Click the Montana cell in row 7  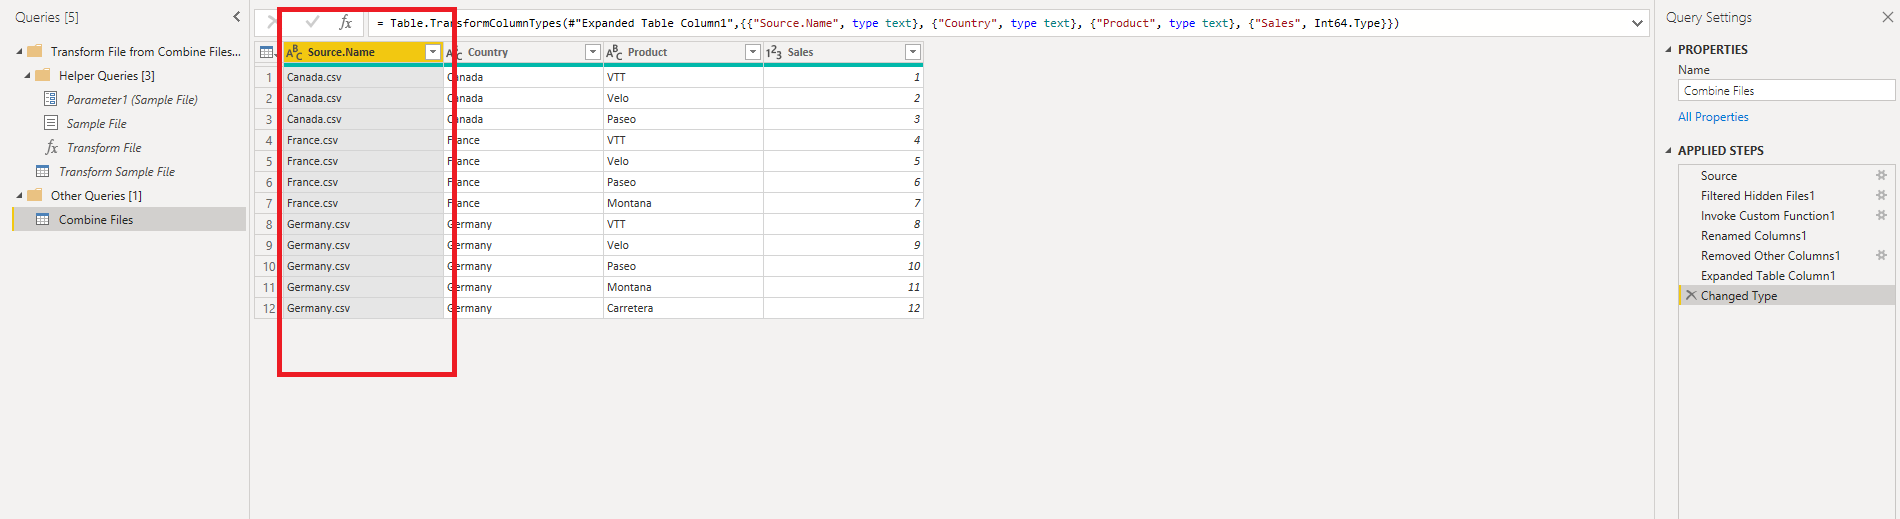click(683, 203)
